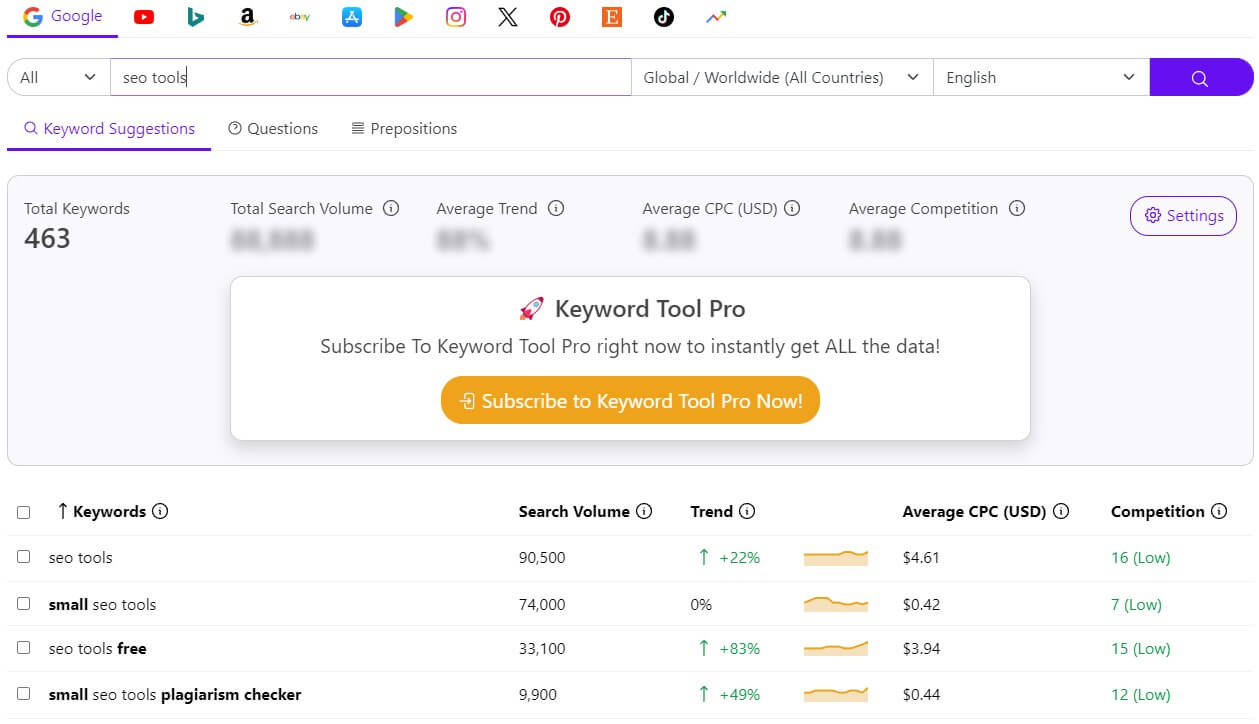This screenshot has height=724, width=1259.
Task: Click Subscribe to Keyword Tool Pro Now
Action: (x=630, y=400)
